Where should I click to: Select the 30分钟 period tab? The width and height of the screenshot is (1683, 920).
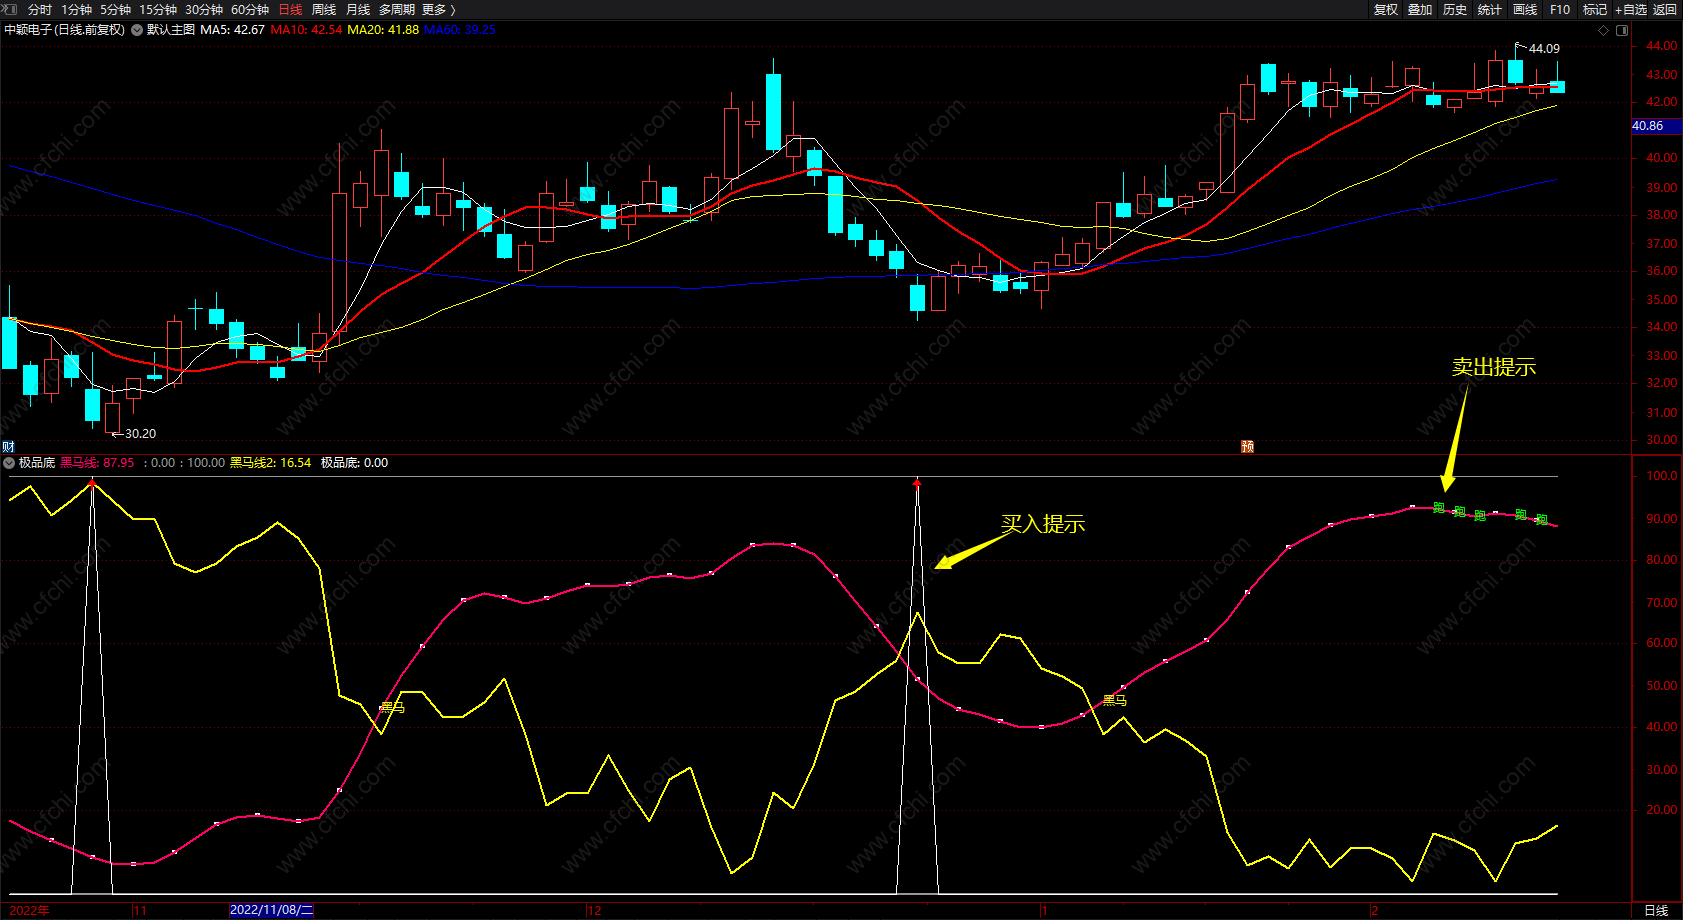[x=204, y=9]
